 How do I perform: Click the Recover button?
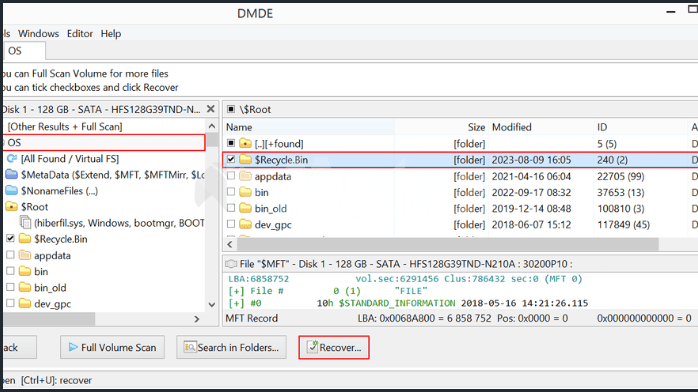click(x=334, y=348)
